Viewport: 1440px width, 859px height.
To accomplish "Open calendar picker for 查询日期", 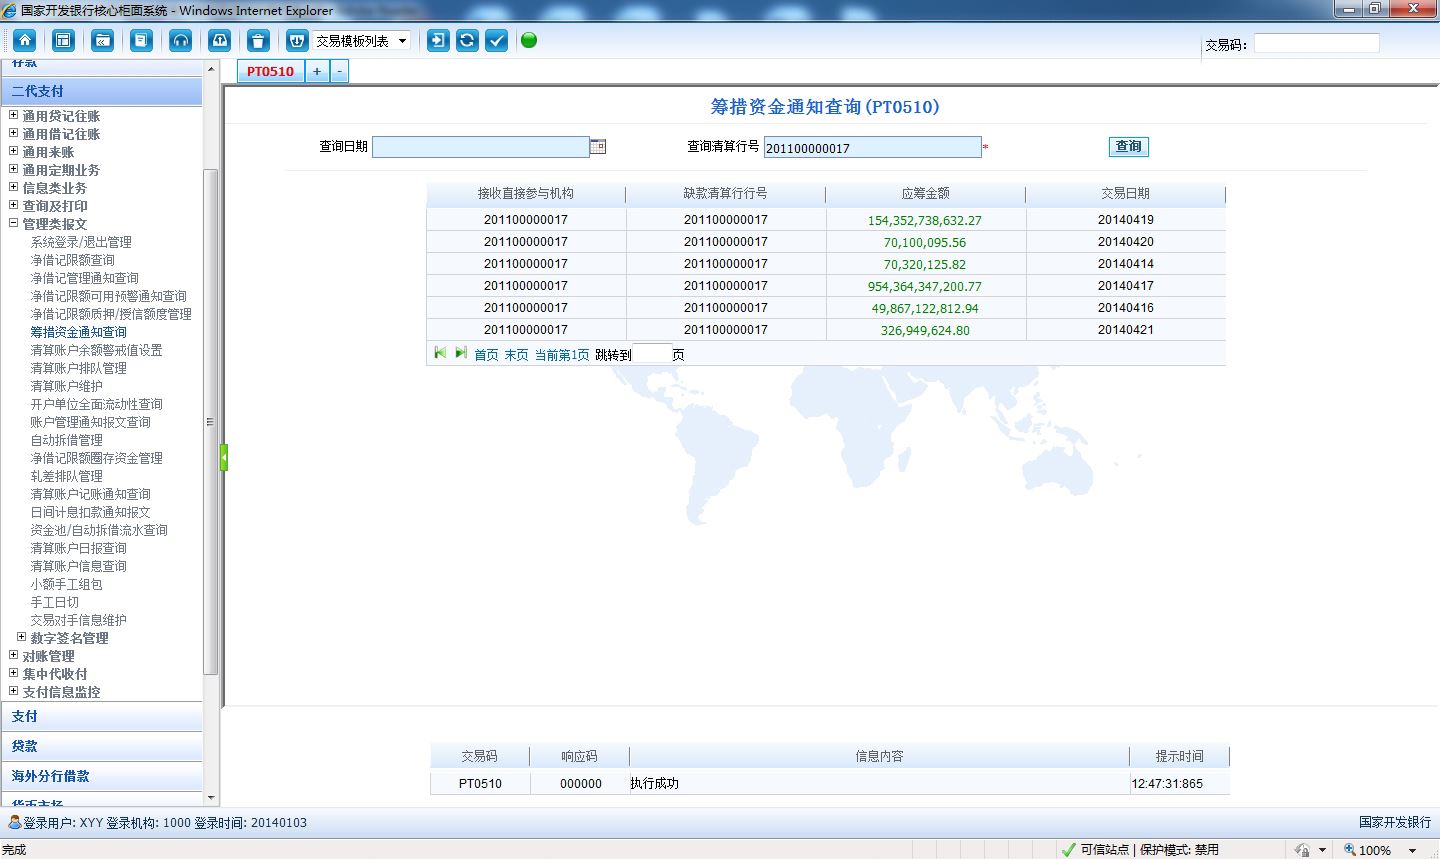I will click(x=598, y=146).
